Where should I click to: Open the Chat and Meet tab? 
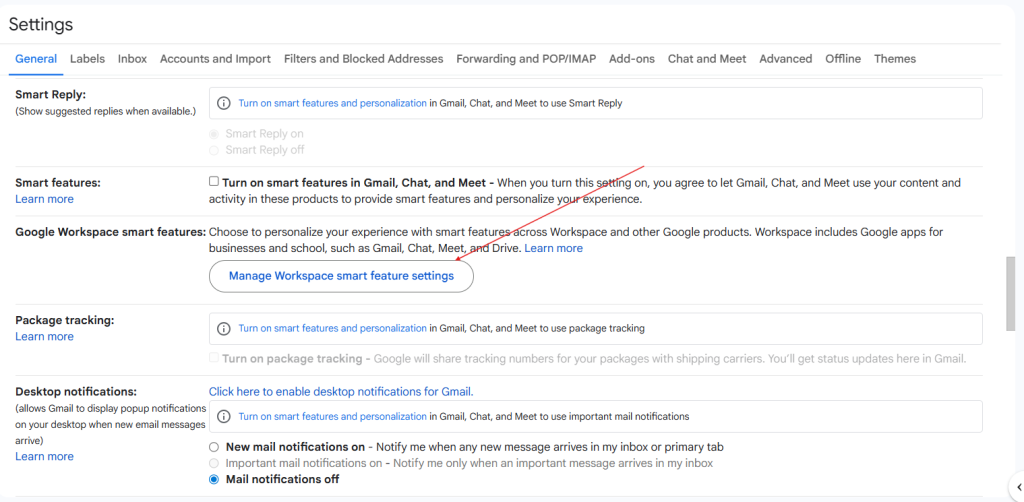(x=707, y=59)
